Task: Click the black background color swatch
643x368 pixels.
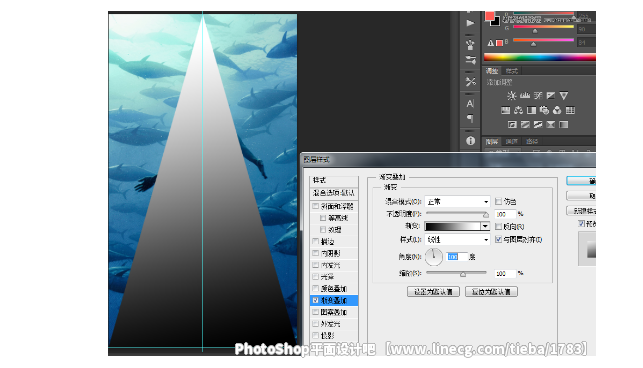Action: (x=496, y=22)
